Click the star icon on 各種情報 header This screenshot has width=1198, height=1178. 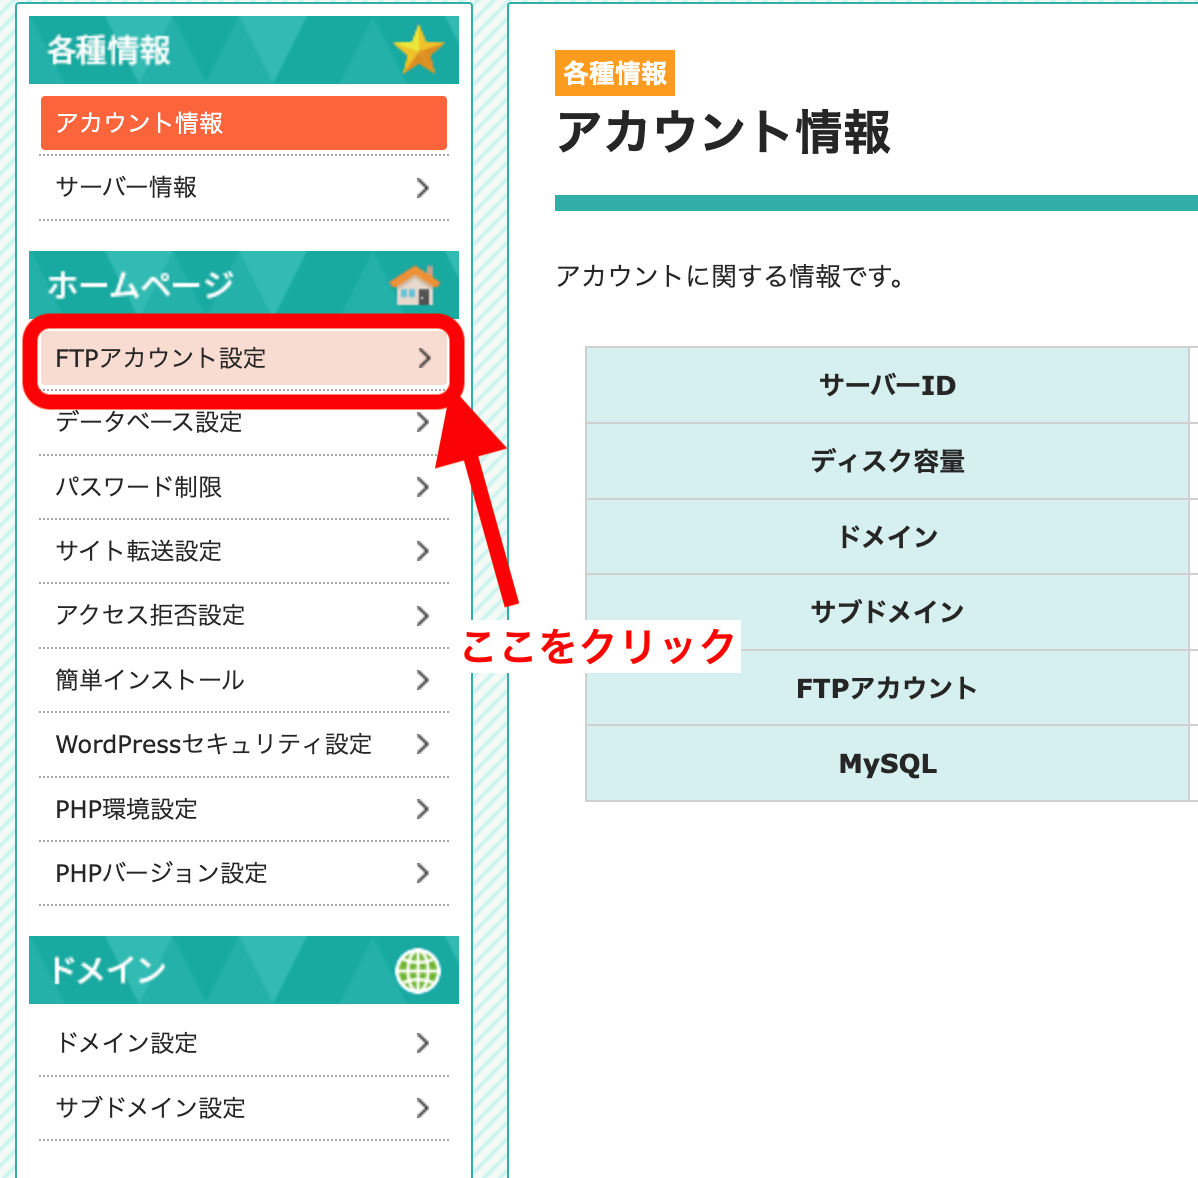pyautogui.click(x=419, y=48)
